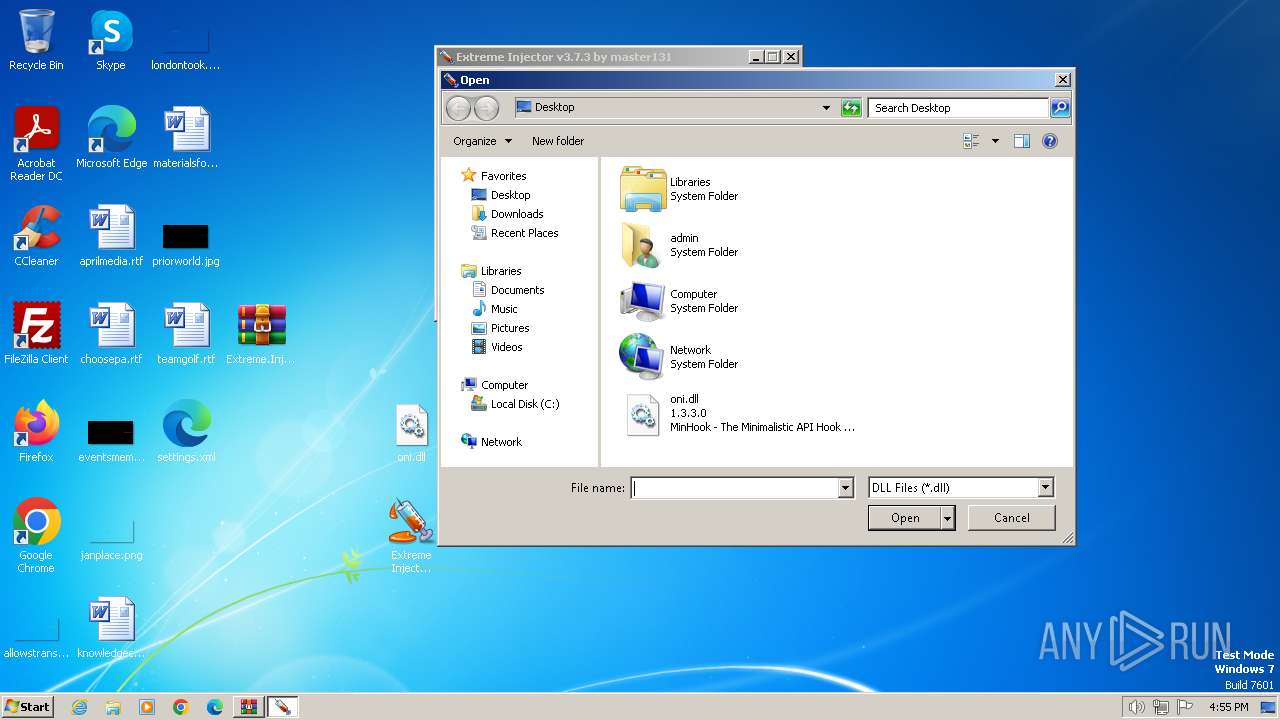
Task: Expand the File name history dropdown
Action: (846, 488)
